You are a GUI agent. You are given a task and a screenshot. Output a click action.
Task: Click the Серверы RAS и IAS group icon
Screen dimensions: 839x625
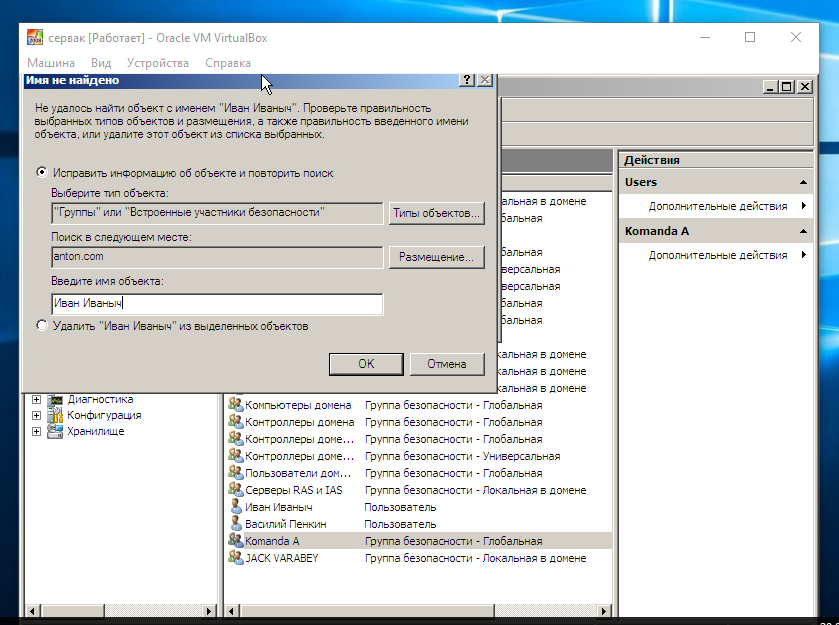(236, 490)
